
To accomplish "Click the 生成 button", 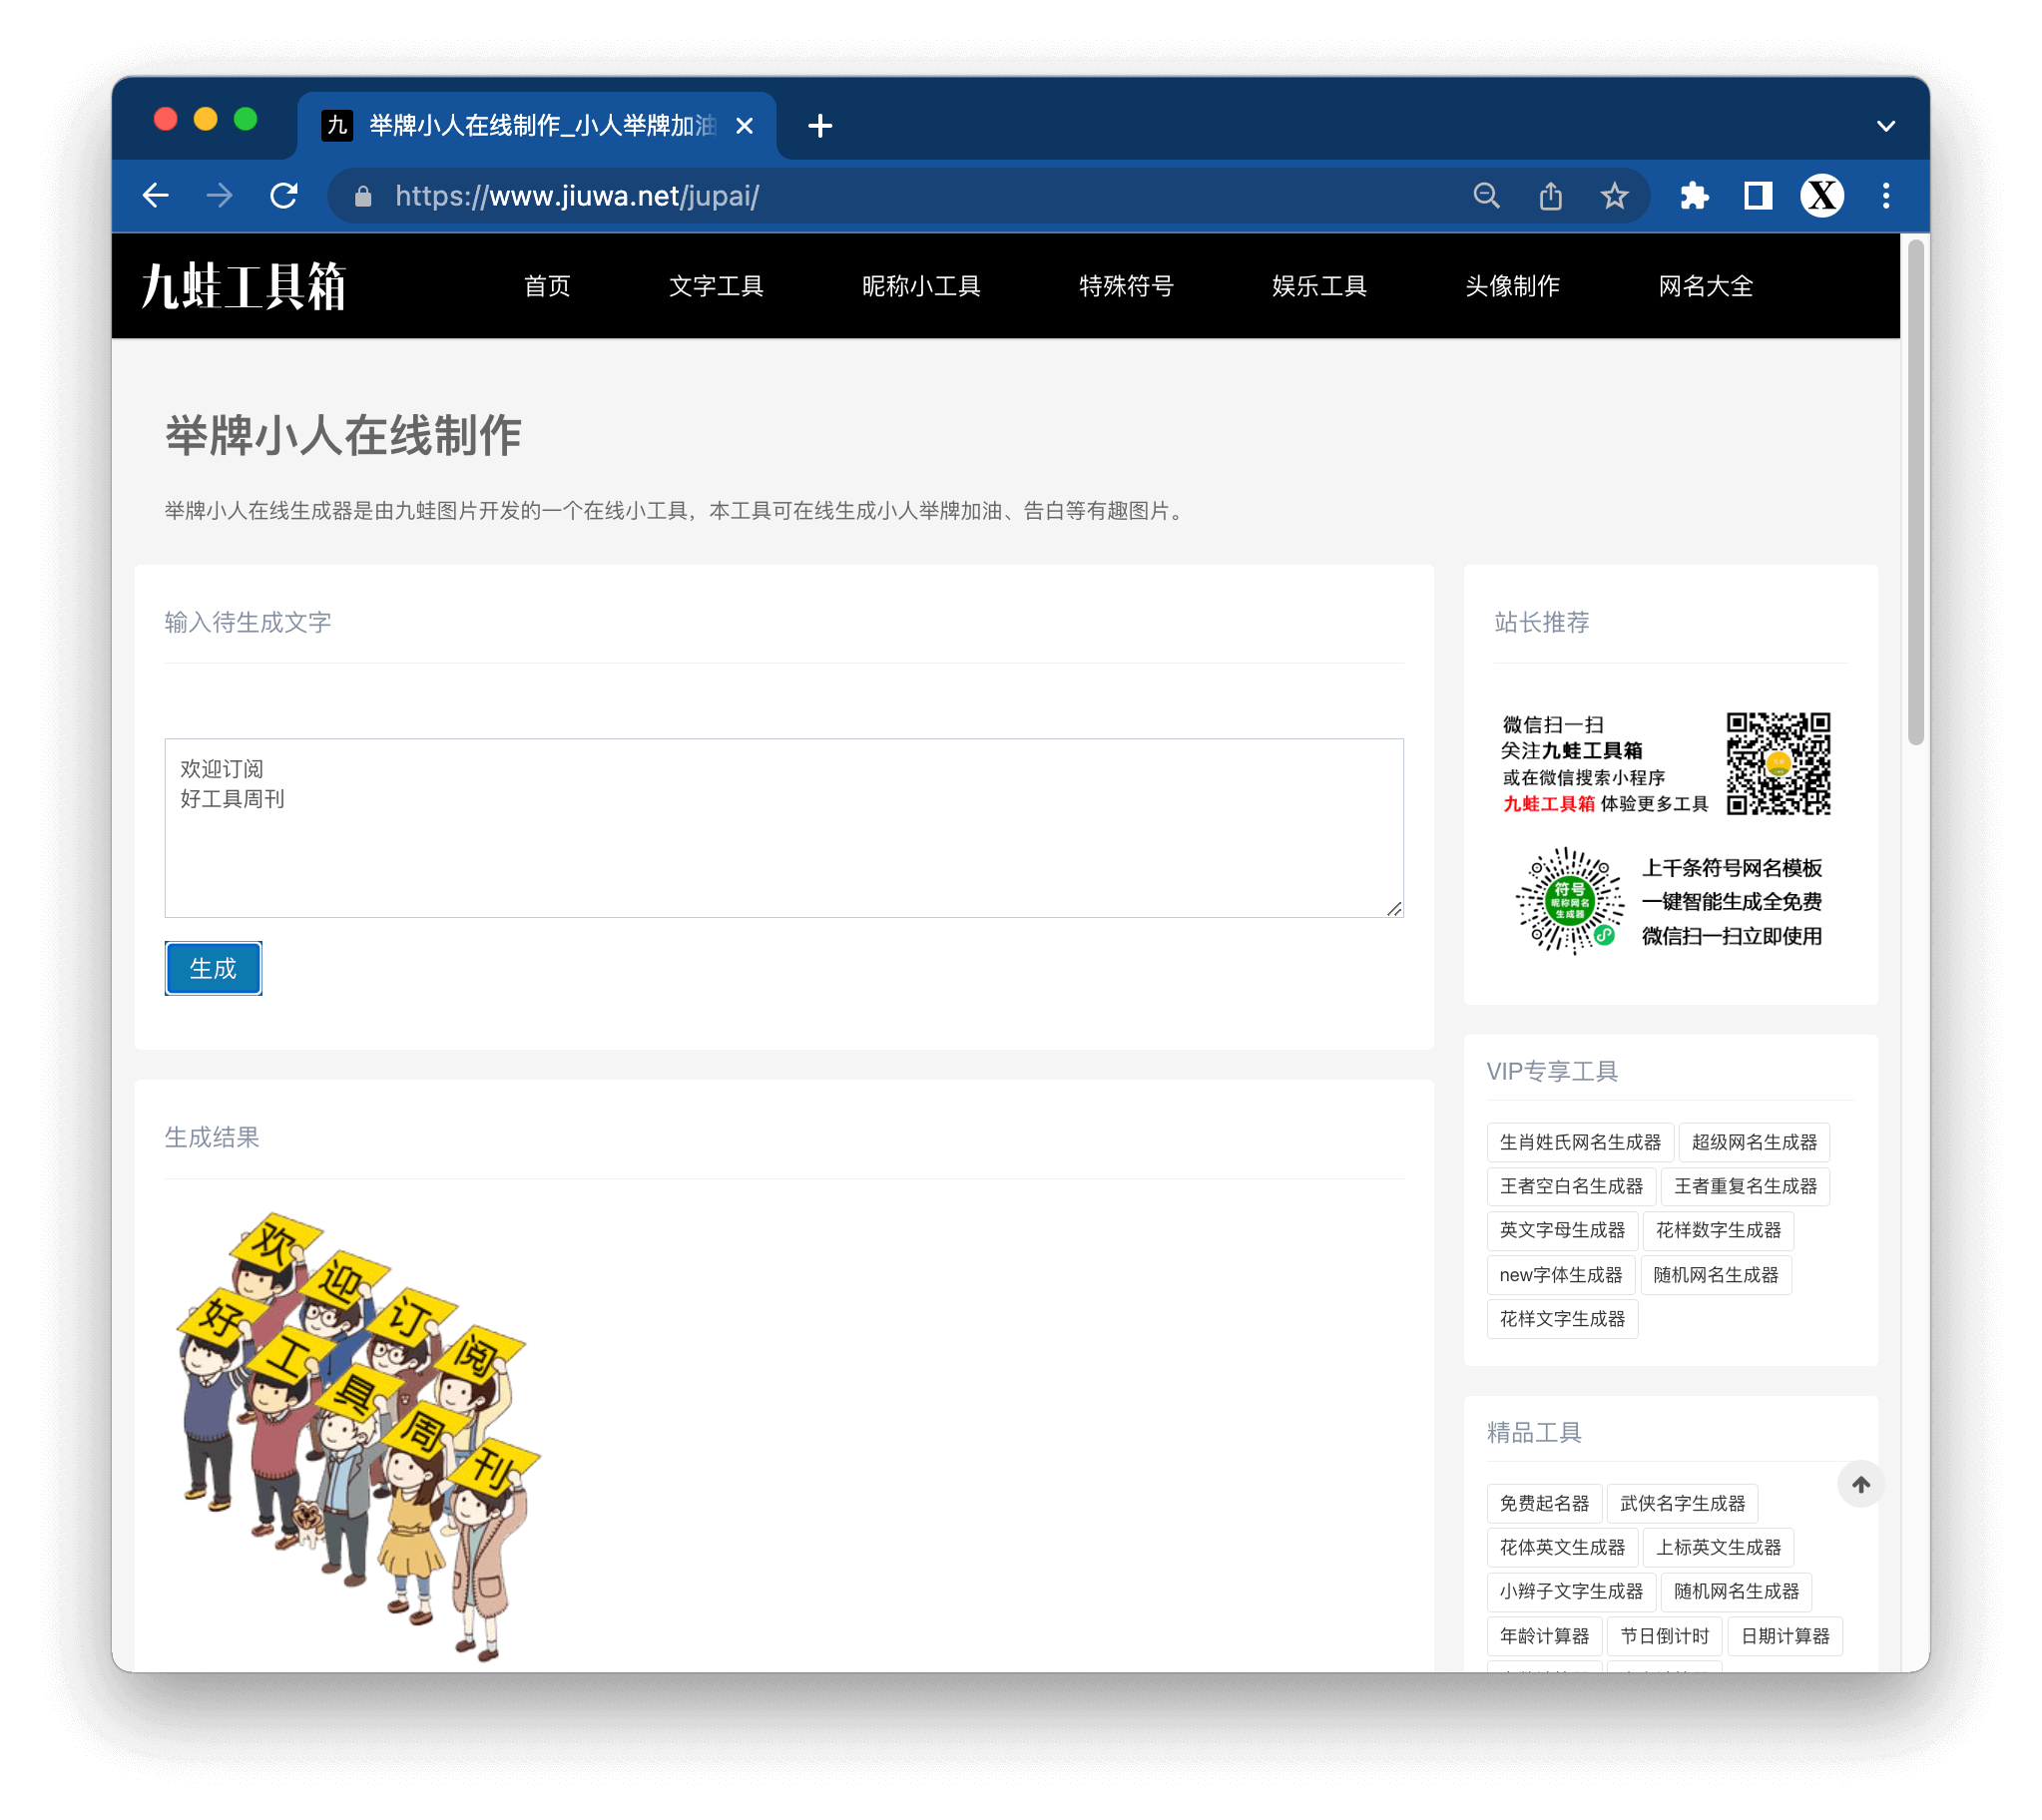I will [213, 968].
